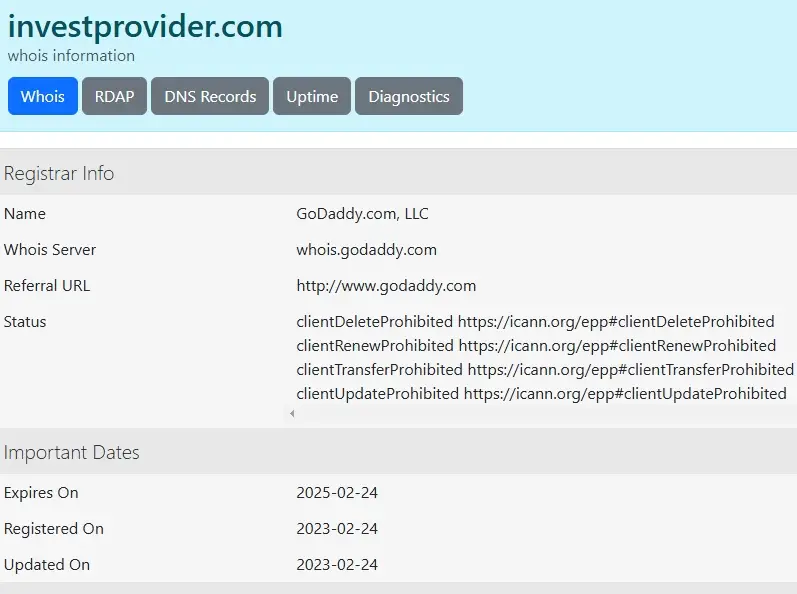Click the http://www.godaddy.com referral URL
This screenshot has width=797, height=594.
point(386,285)
